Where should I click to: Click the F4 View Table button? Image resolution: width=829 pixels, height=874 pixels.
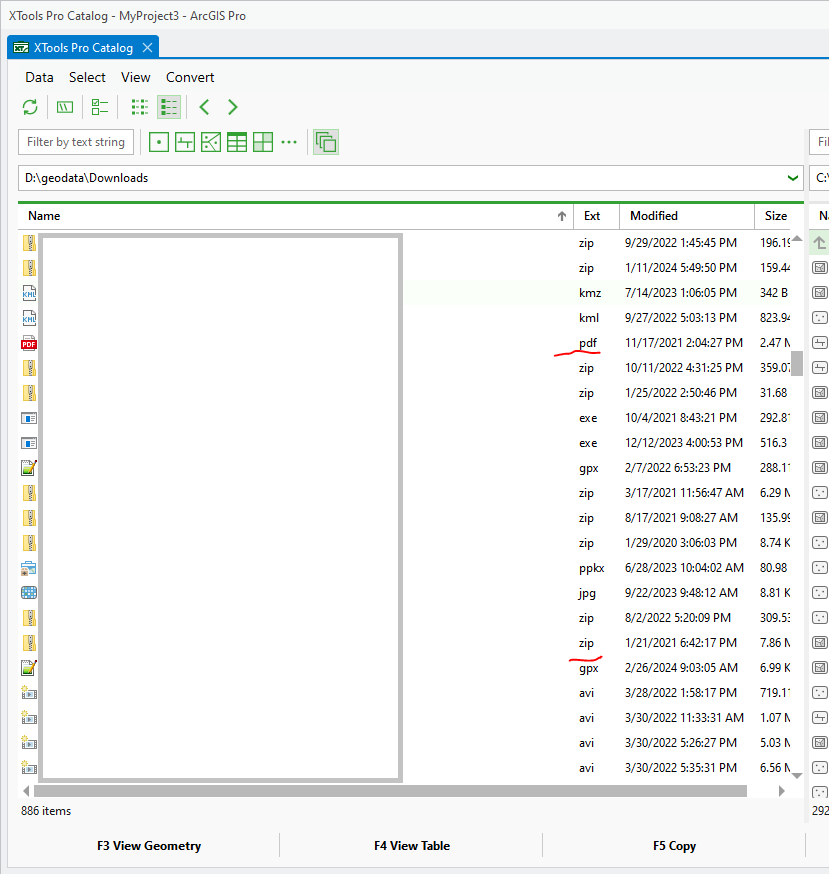[411, 845]
